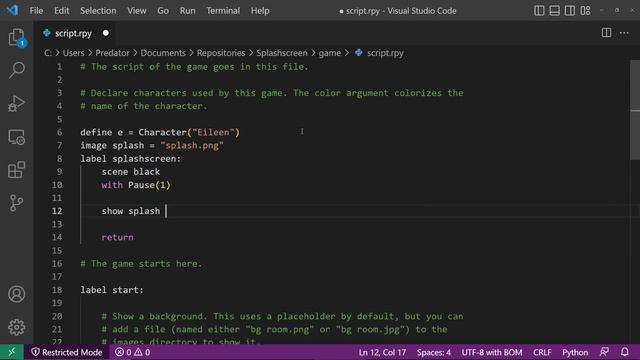
Task: Open the Edit menu
Action: (61, 11)
